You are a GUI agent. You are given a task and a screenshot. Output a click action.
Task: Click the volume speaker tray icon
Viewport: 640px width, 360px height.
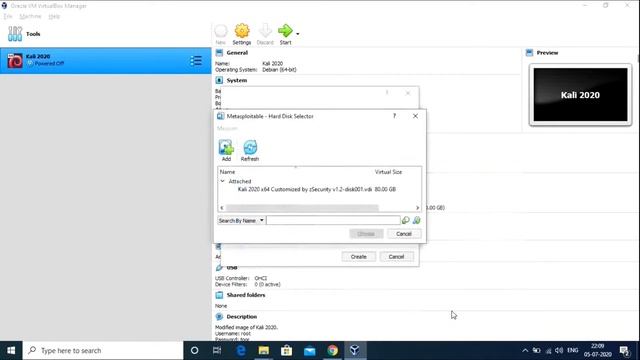tap(559, 350)
